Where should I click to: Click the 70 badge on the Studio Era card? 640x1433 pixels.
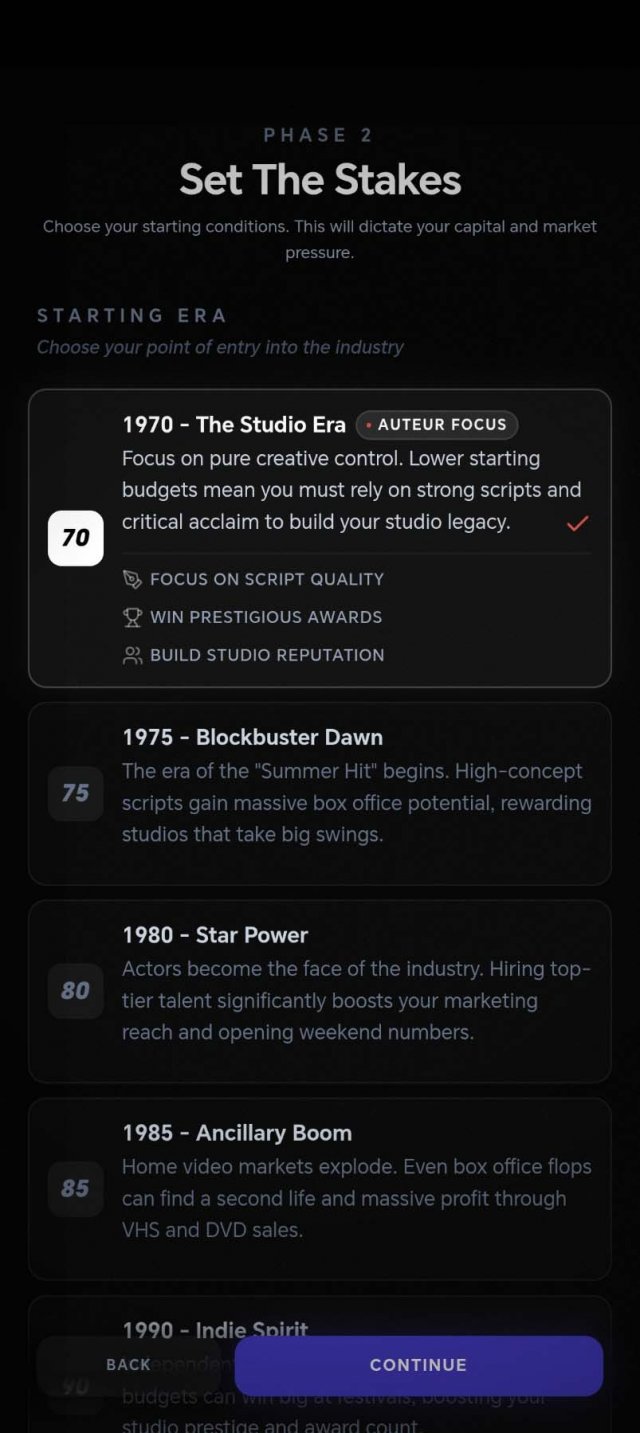(x=75, y=537)
